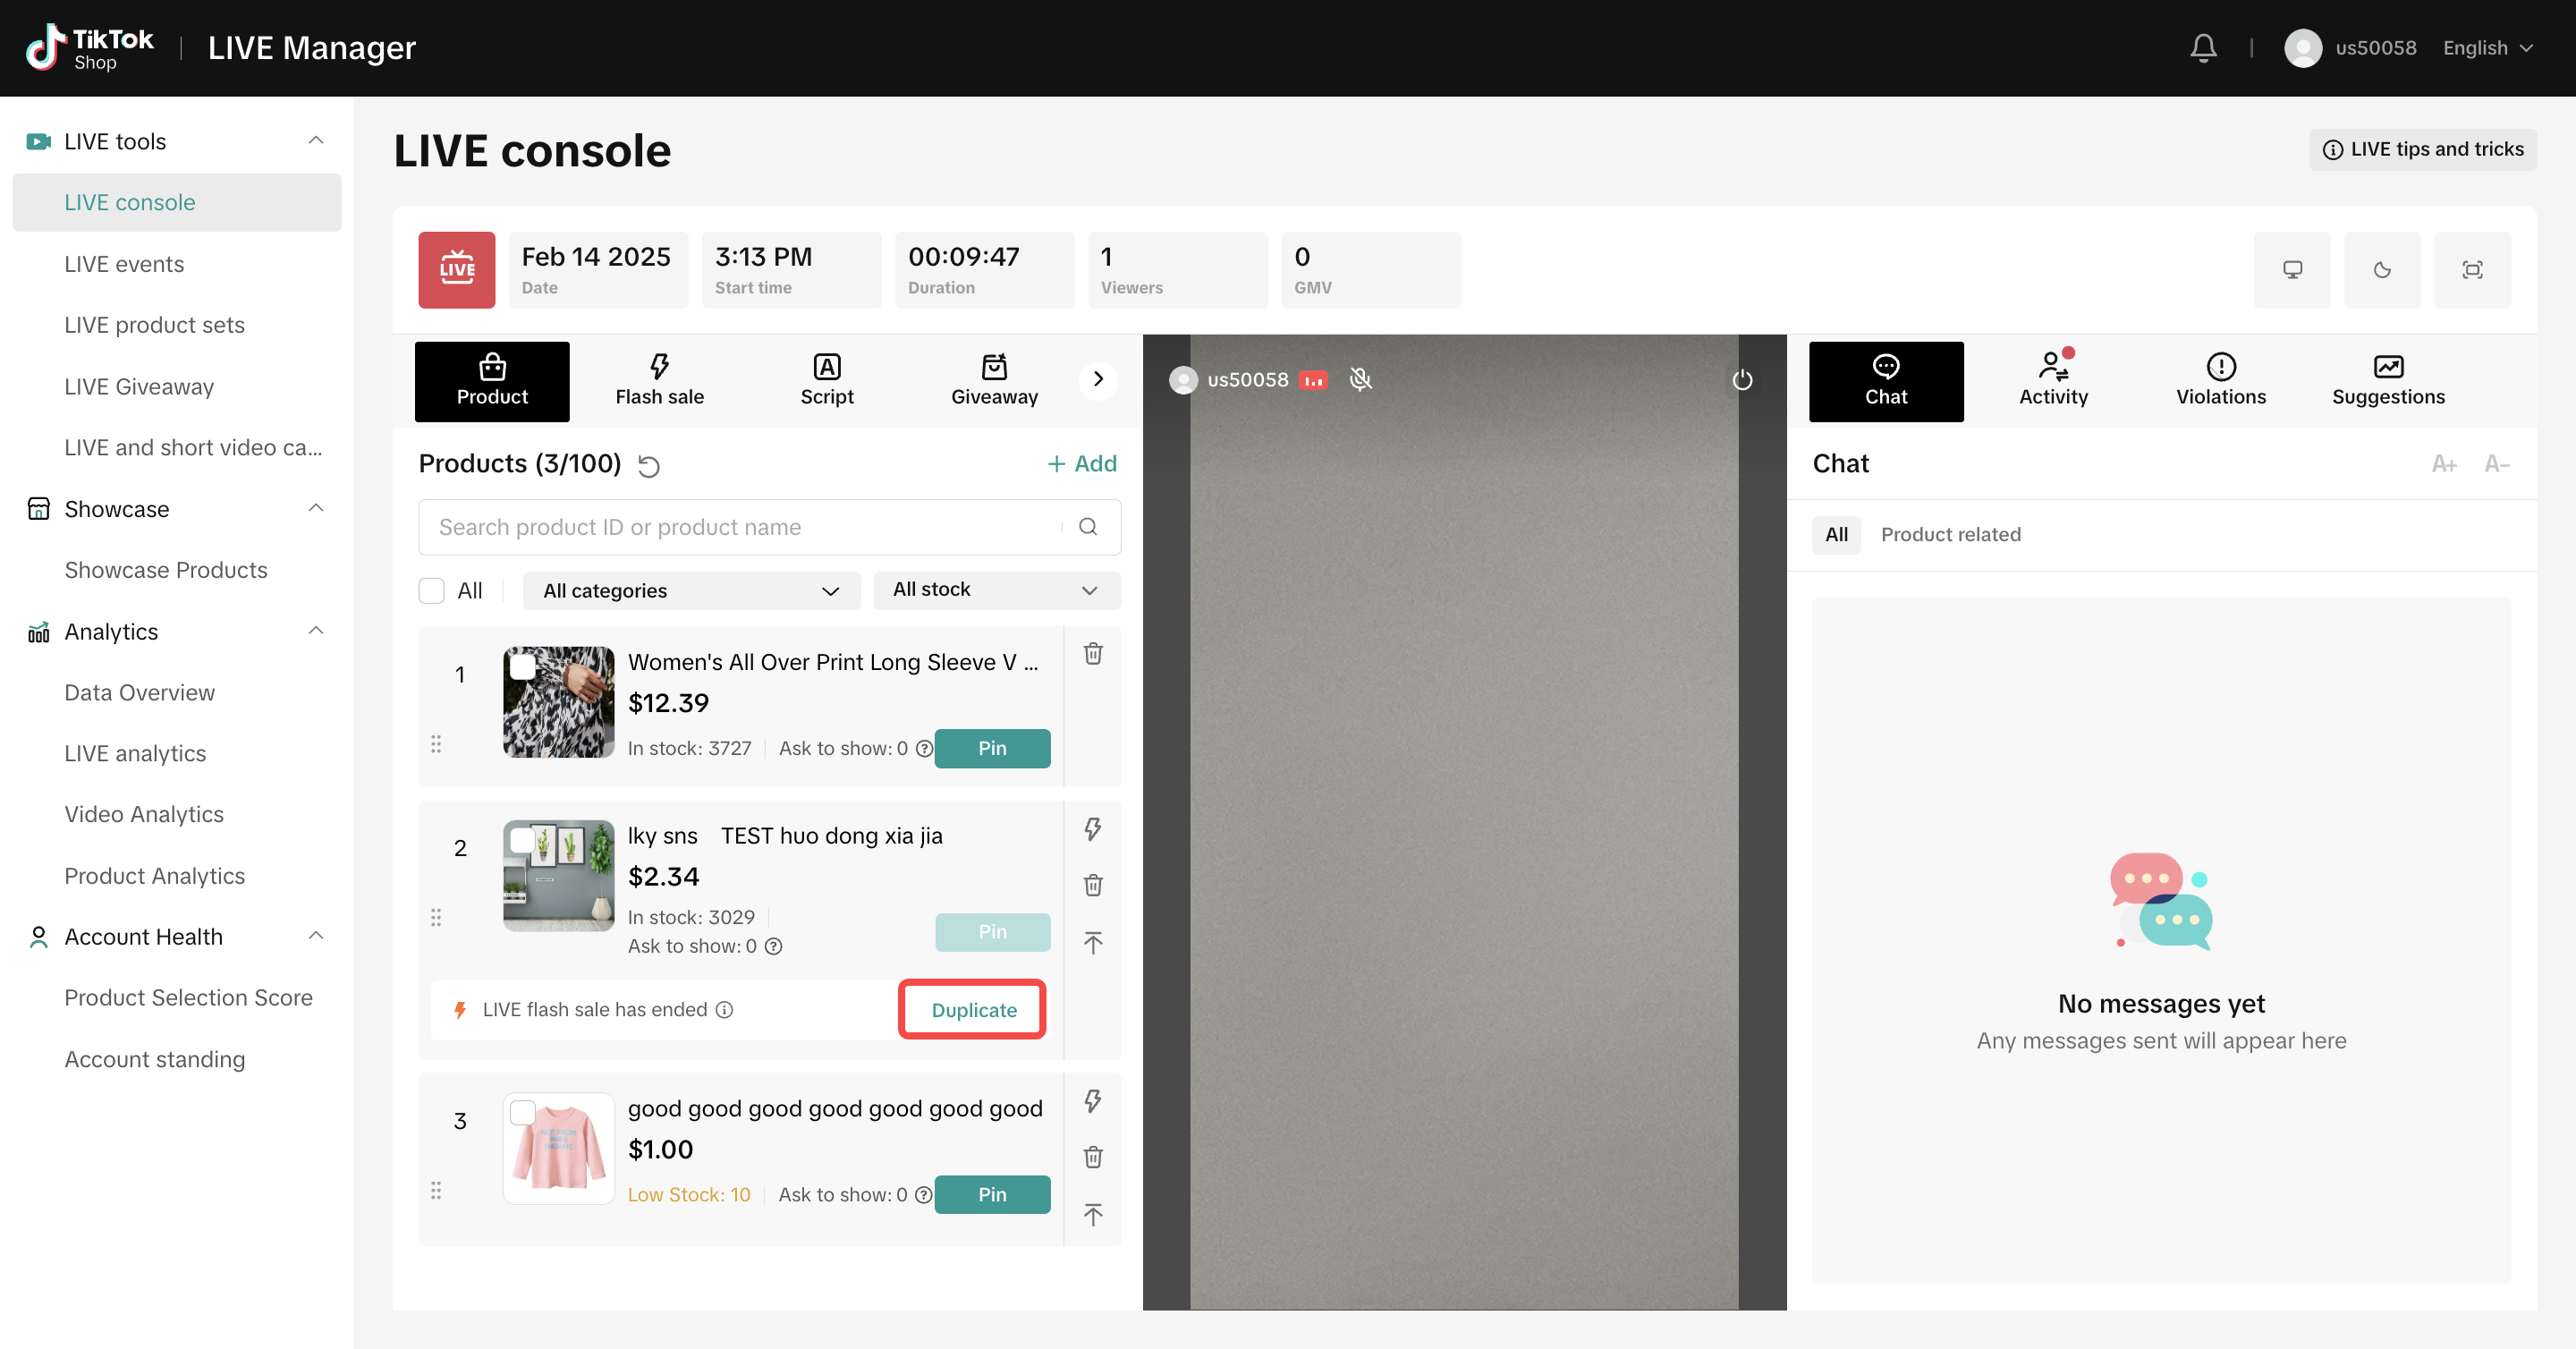
Task: Click the muted microphone icon on stream
Action: [x=1360, y=379]
